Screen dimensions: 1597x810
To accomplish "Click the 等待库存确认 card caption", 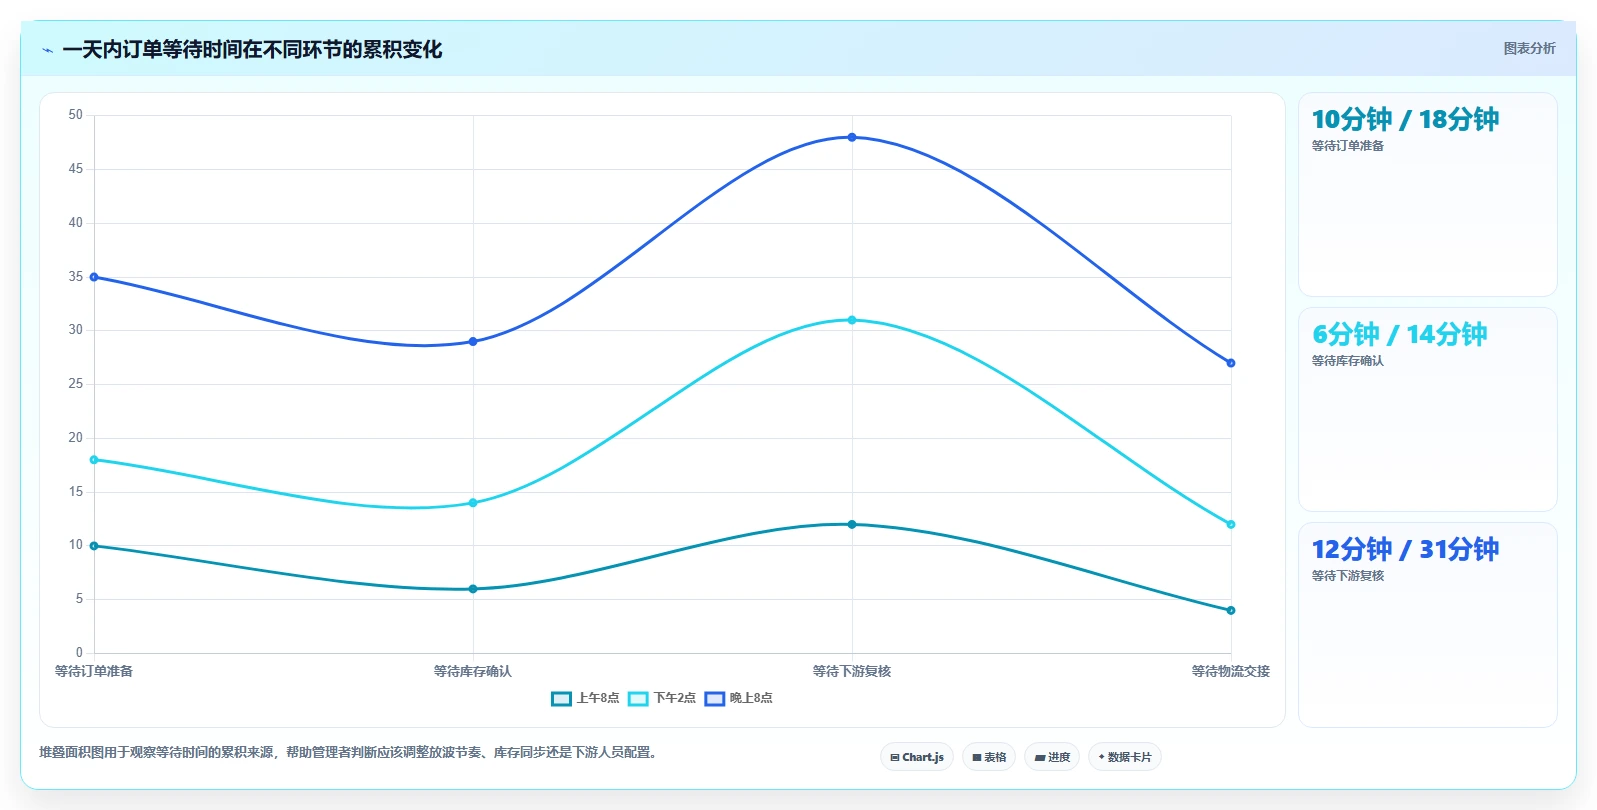I will (x=1348, y=361).
